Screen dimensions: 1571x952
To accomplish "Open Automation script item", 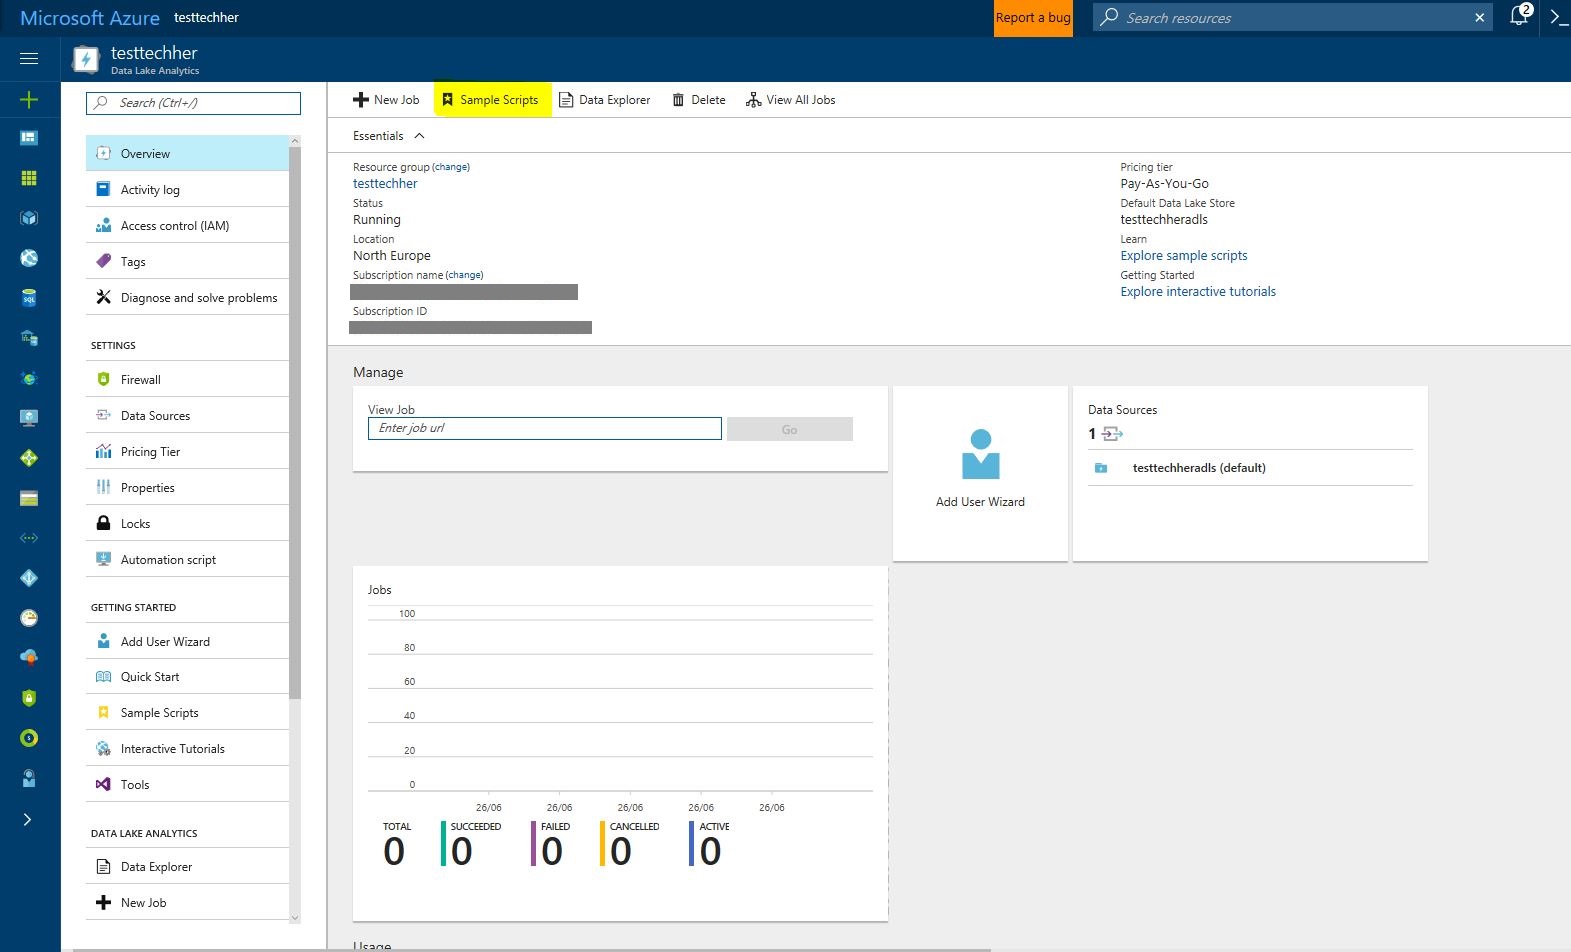I will click(x=187, y=559).
